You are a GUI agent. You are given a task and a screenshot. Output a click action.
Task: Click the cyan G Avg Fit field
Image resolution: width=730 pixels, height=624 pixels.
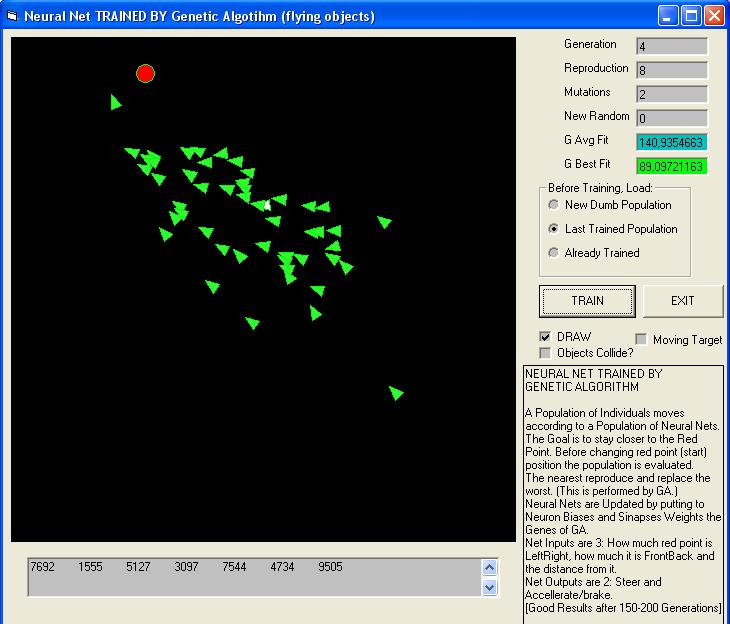coord(671,142)
